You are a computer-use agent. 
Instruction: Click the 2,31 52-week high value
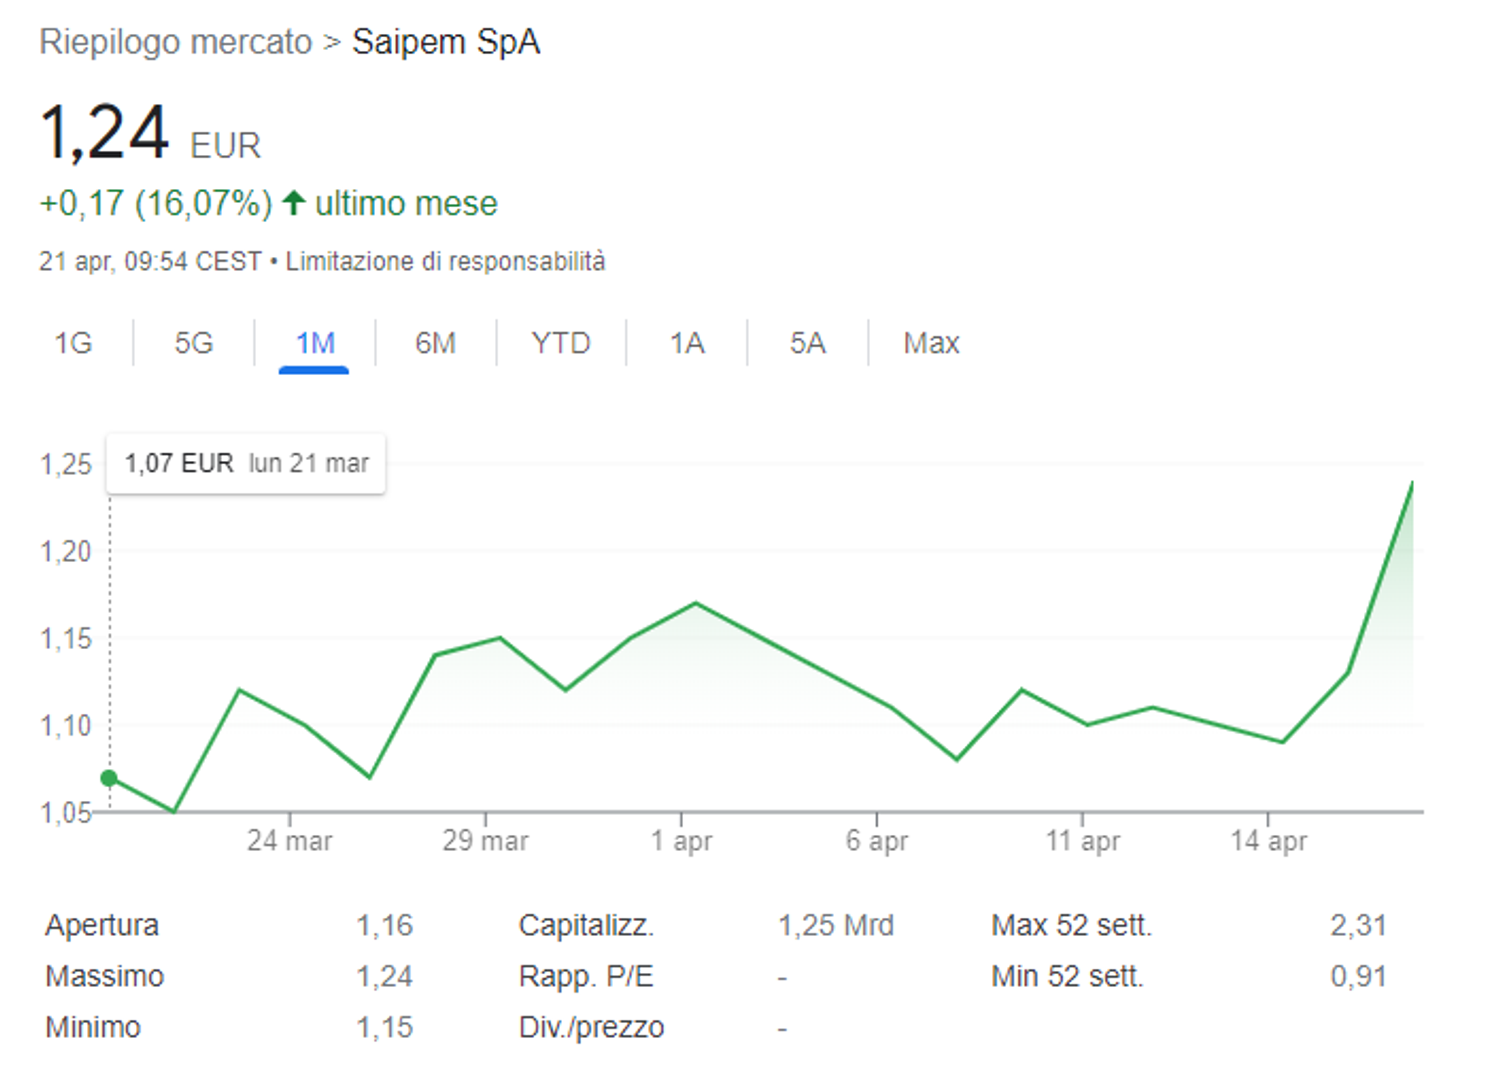coord(1359,925)
